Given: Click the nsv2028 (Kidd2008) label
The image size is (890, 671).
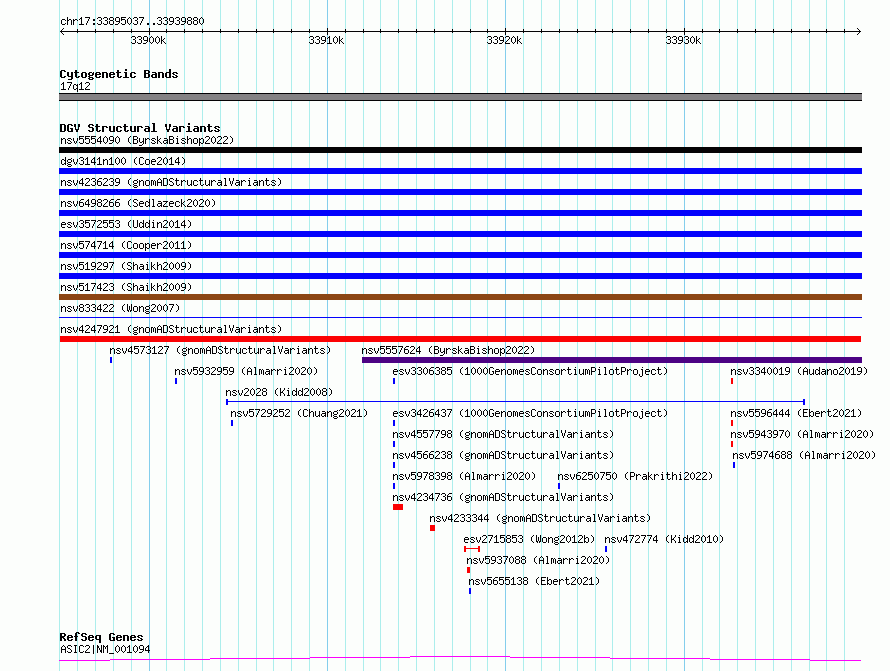Looking at the screenshot, I should pos(279,392).
